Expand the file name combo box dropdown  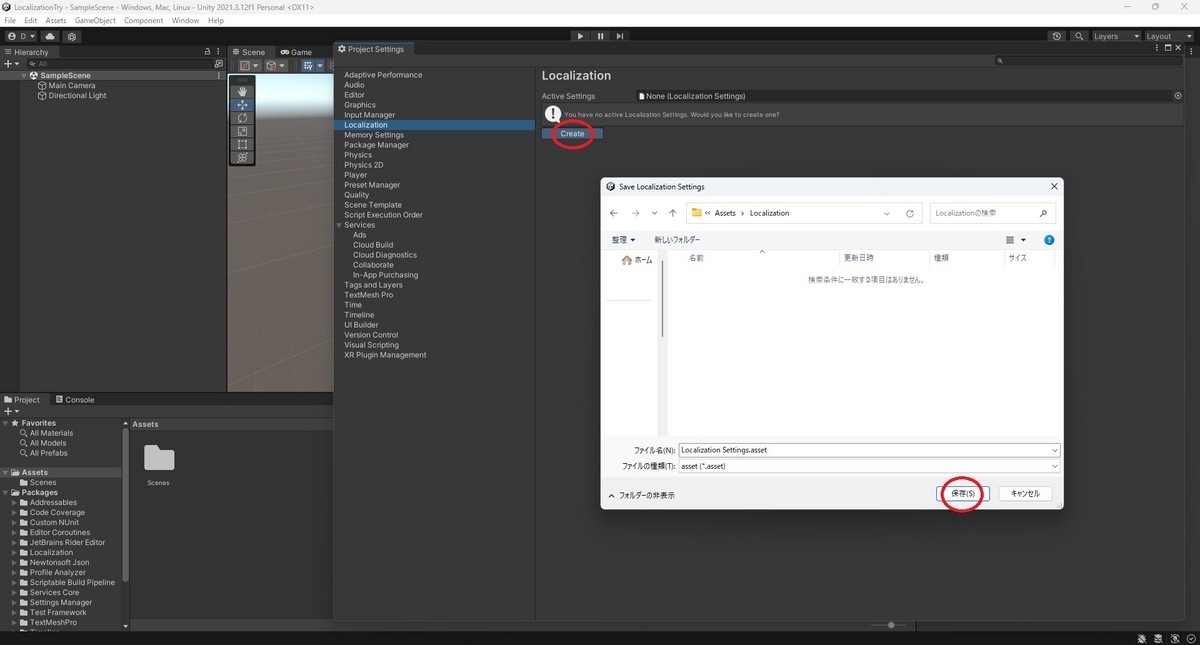[x=1055, y=450]
